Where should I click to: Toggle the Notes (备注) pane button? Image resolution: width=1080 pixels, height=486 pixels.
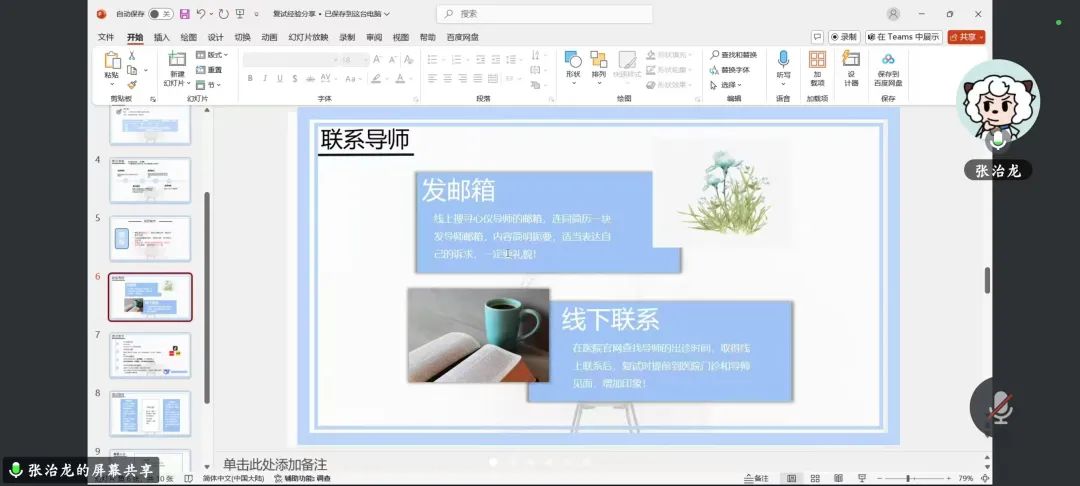tap(757, 478)
